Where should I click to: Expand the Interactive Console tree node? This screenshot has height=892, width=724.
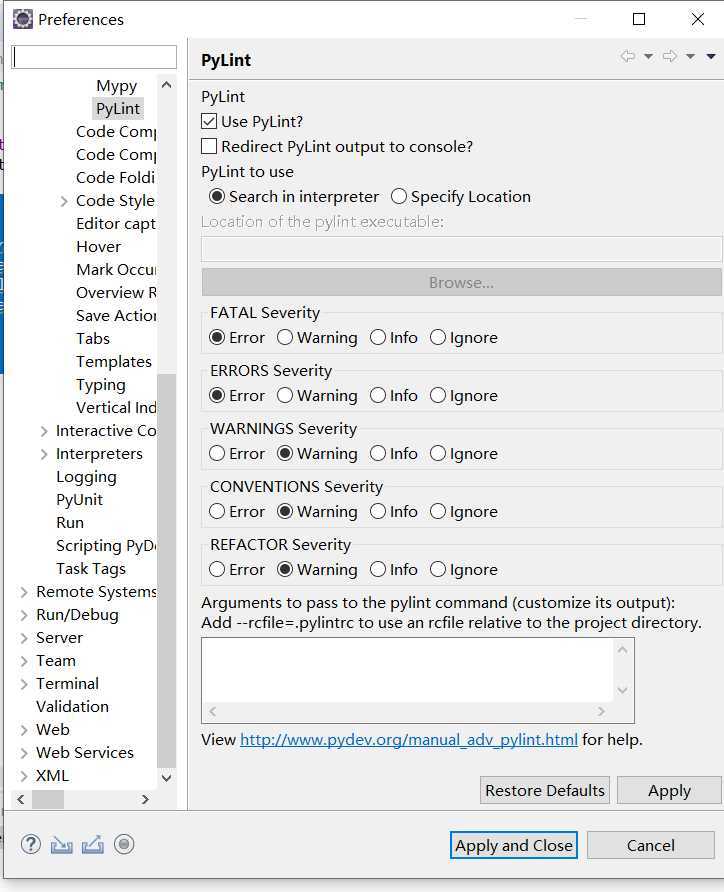point(44,432)
